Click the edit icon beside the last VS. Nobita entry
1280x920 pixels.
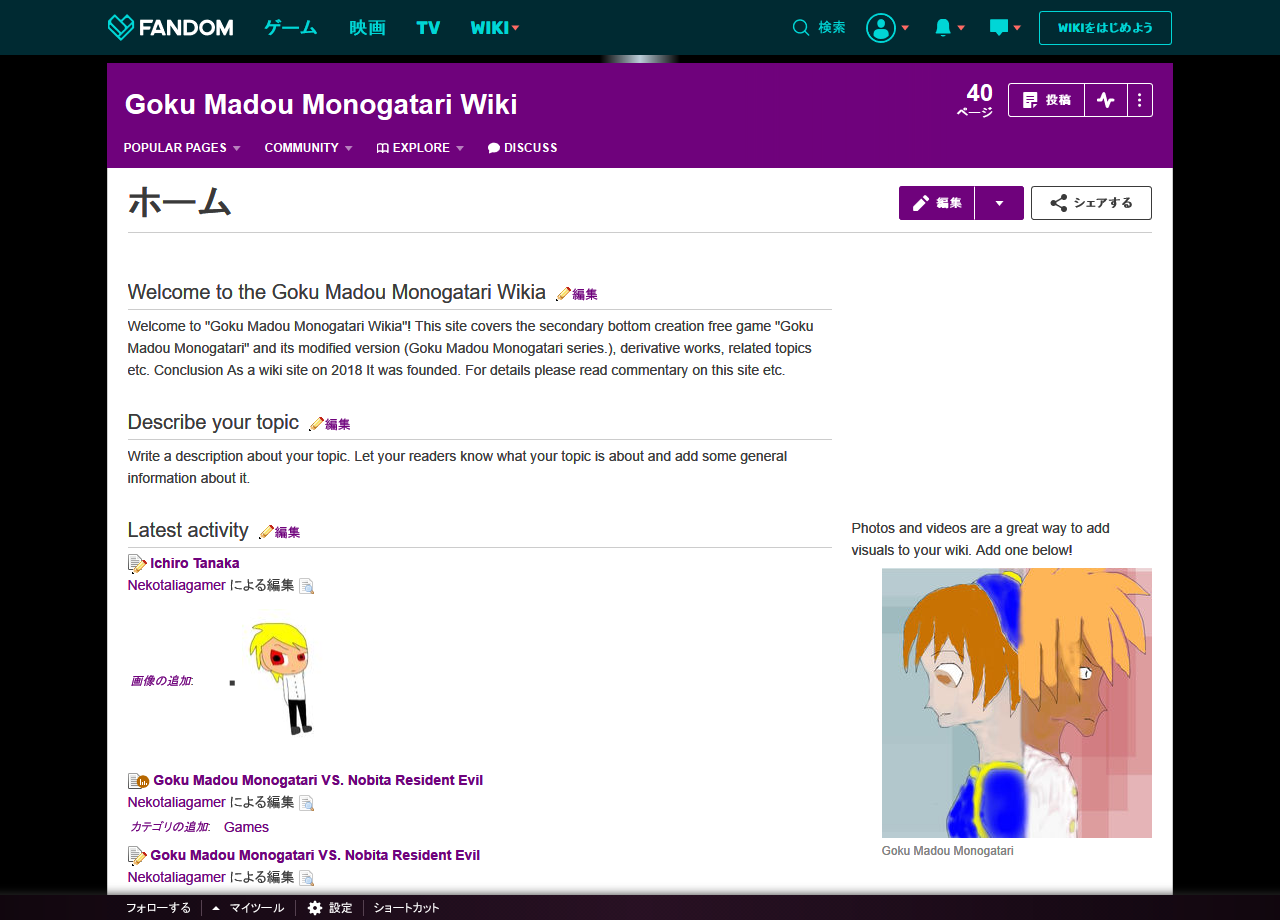click(137, 855)
